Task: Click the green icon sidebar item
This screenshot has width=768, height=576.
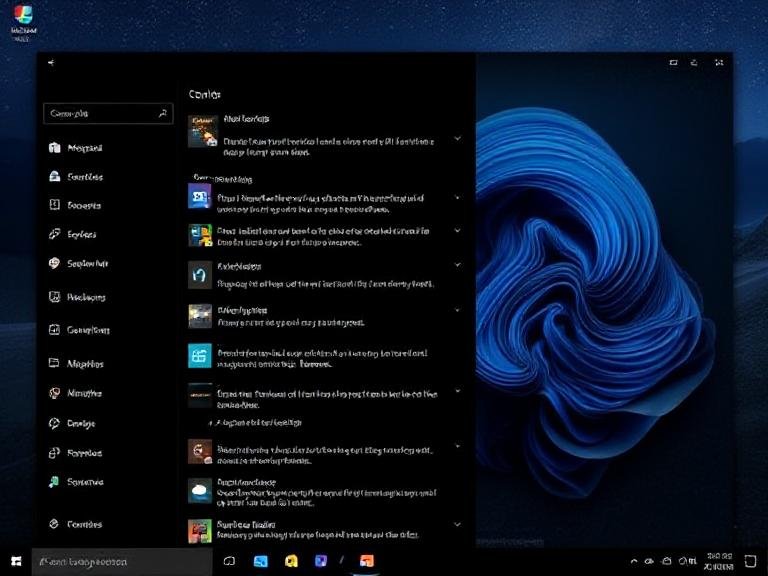Action: tap(54, 482)
